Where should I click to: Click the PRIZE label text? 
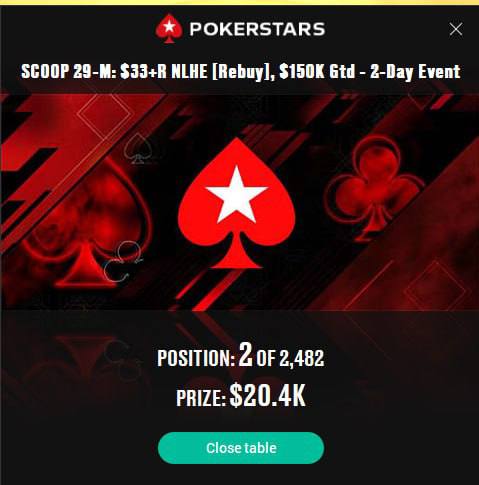click(201, 398)
